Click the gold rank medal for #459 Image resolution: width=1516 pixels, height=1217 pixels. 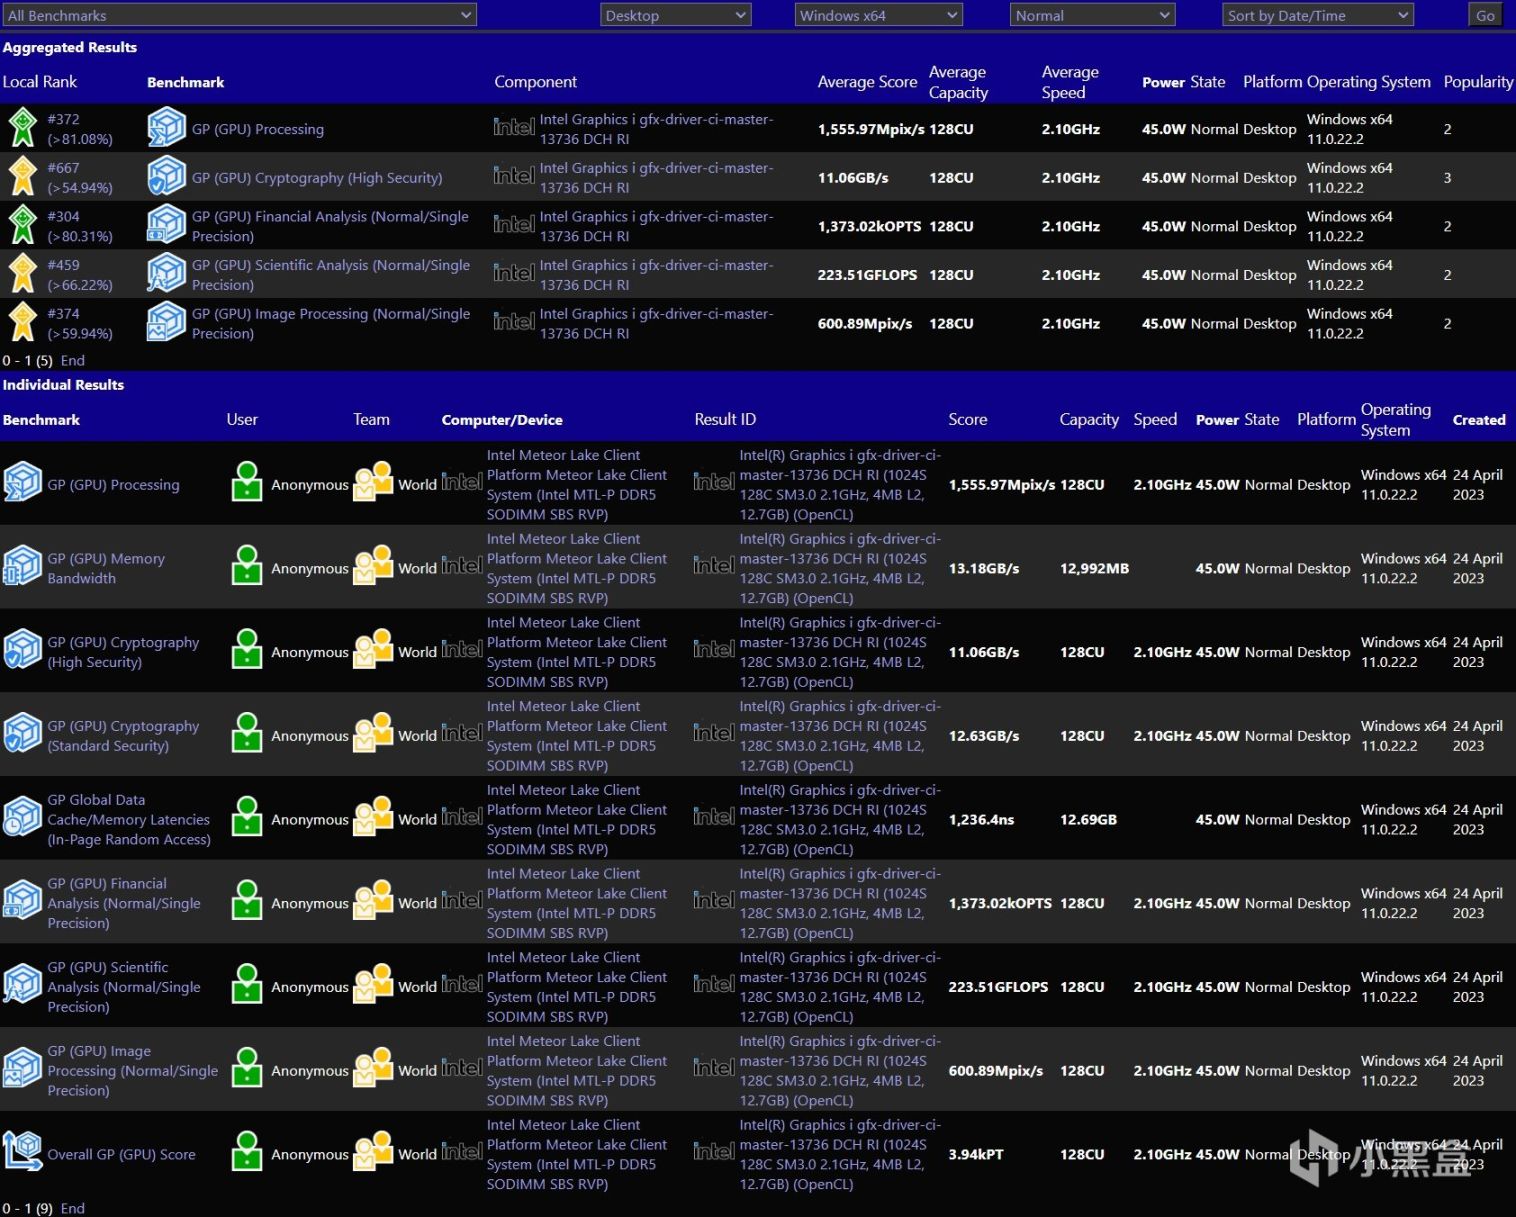22,274
